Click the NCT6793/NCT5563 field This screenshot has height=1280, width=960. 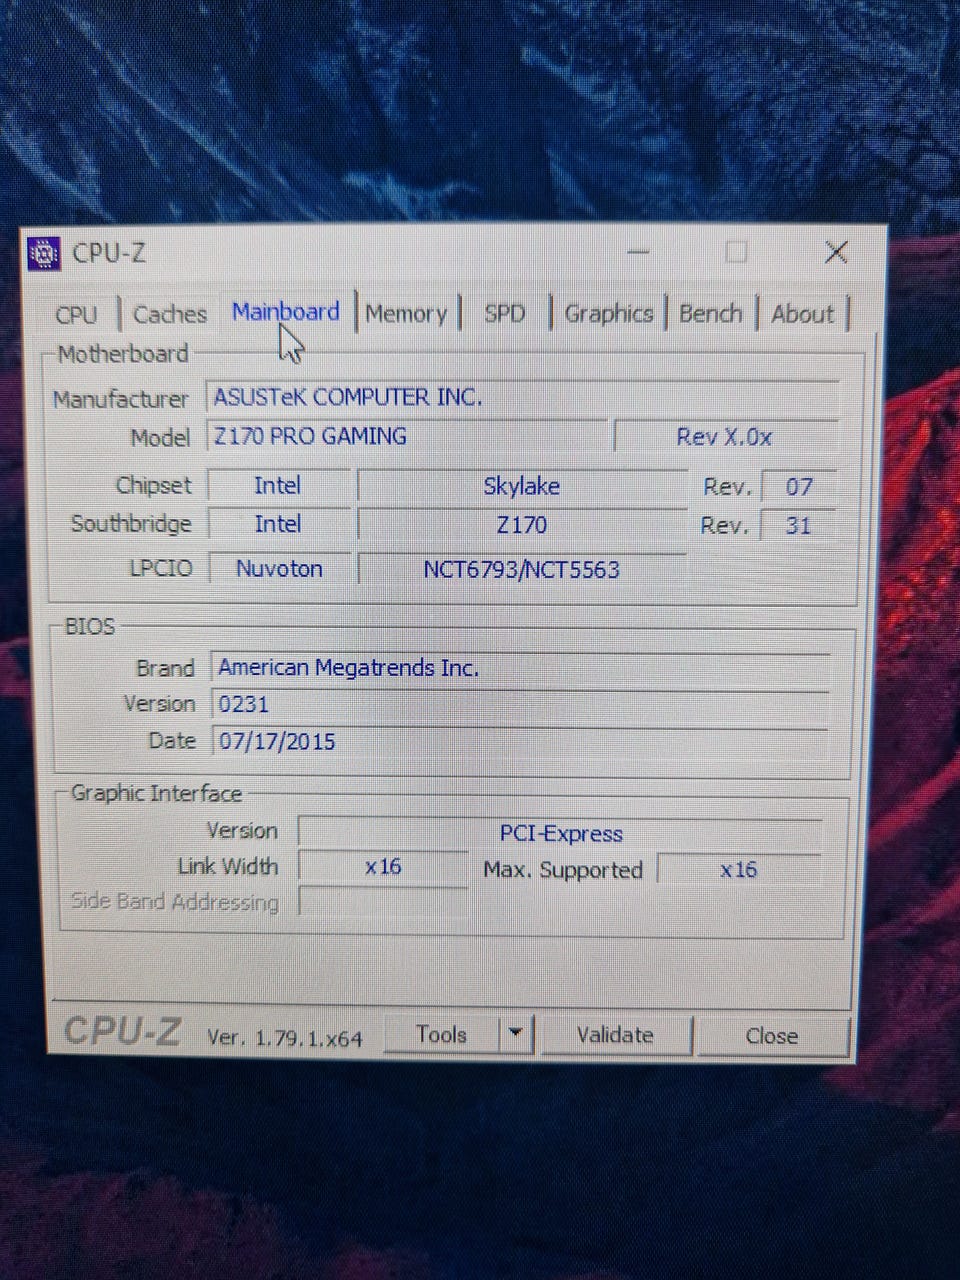[x=522, y=570]
